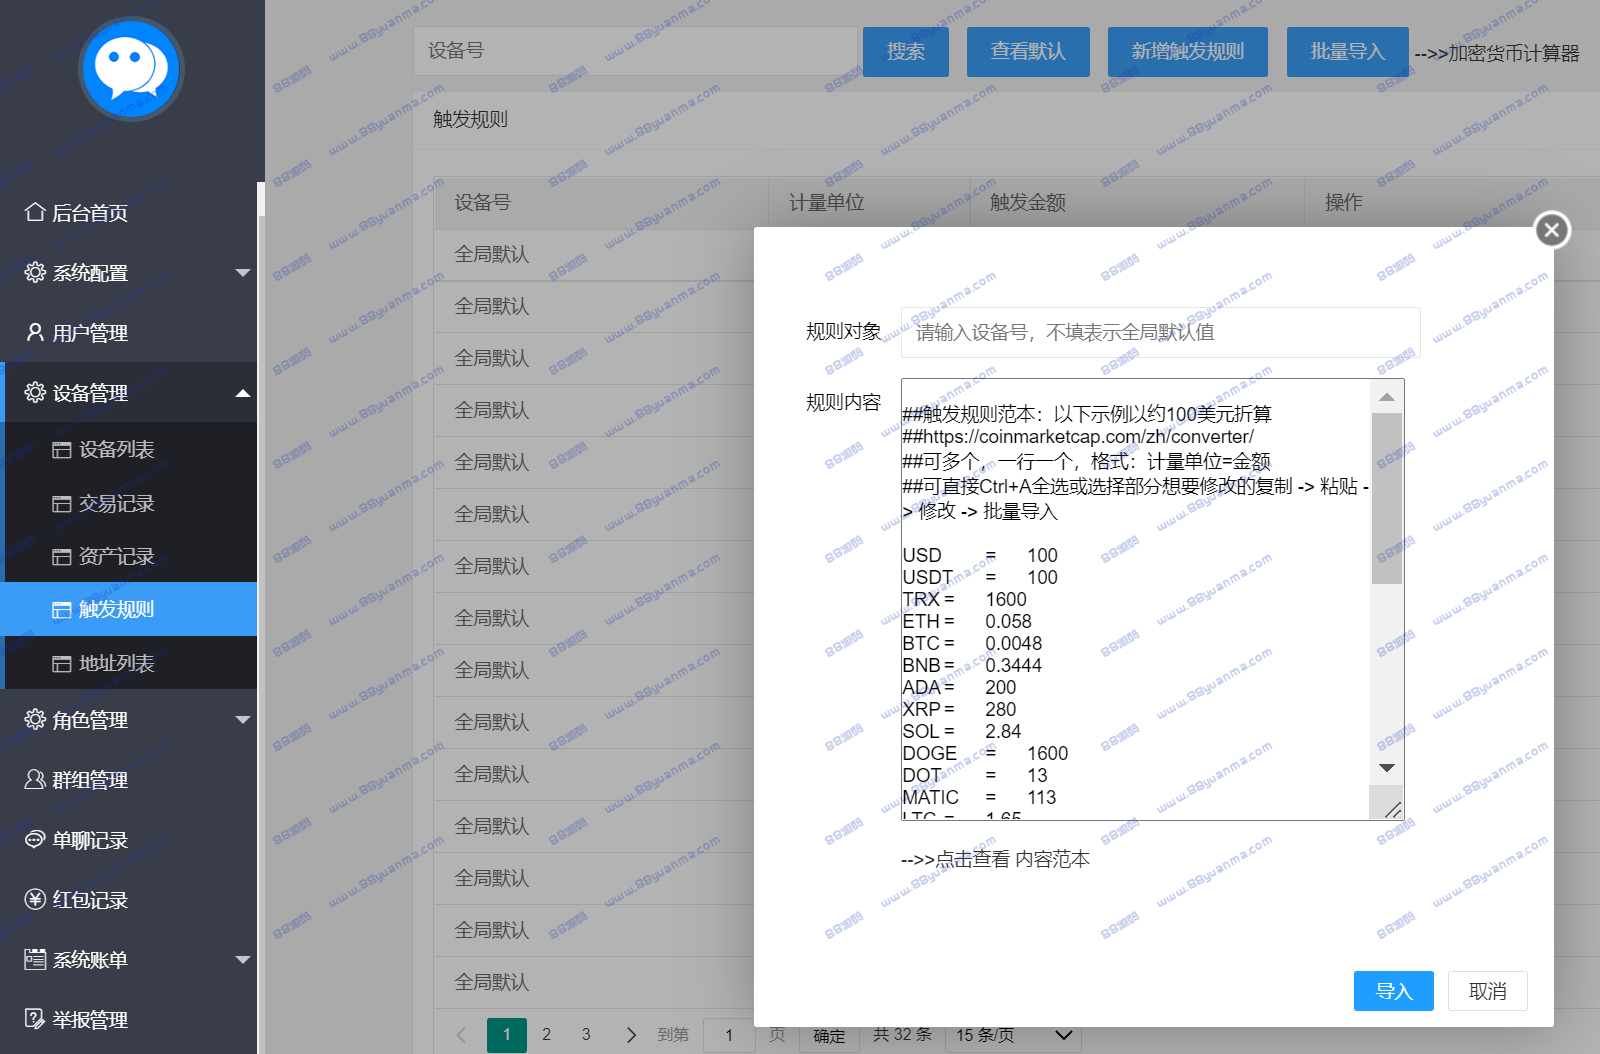Click the 取消 button in dialog
1600x1054 pixels.
[1487, 991]
